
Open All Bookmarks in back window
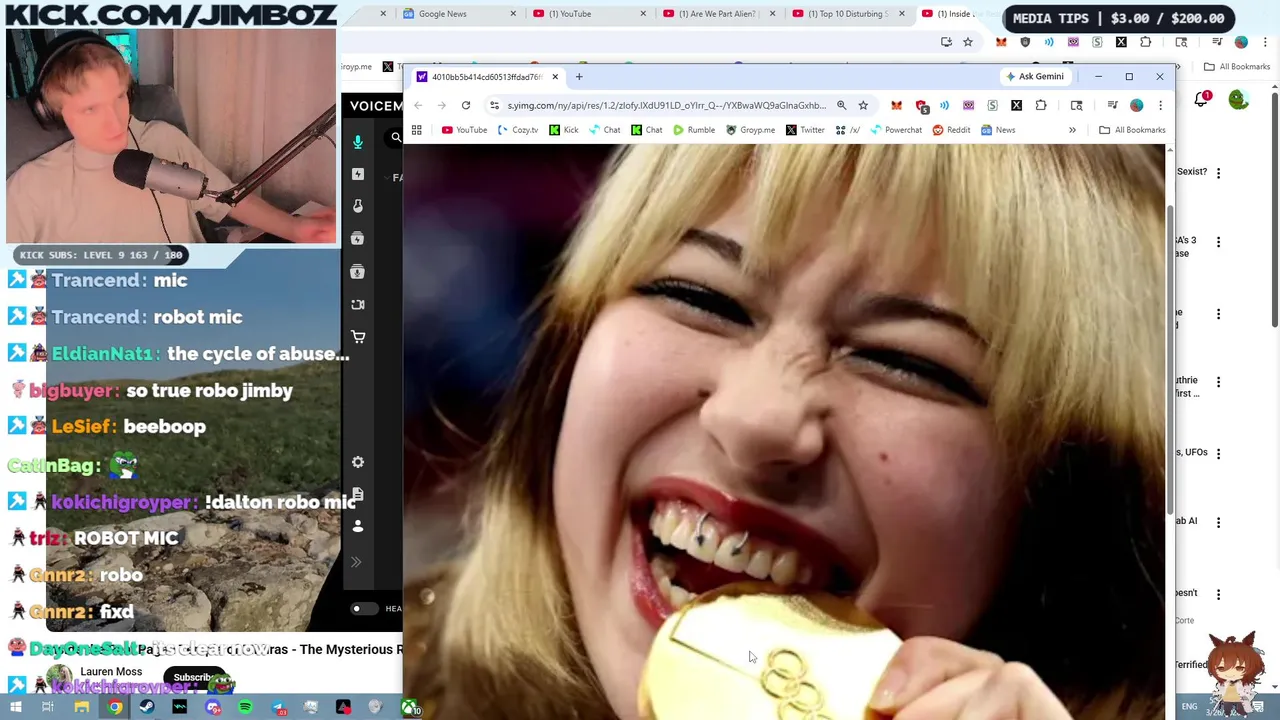tap(1237, 67)
